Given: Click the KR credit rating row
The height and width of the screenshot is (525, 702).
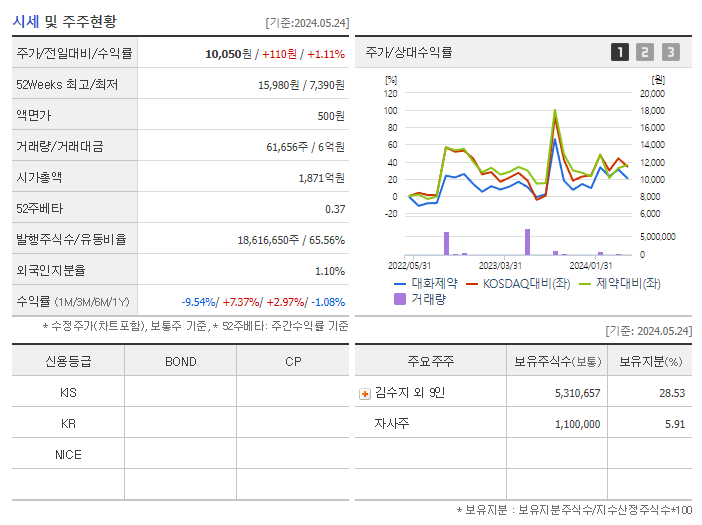Looking at the screenshot, I should (x=180, y=423).
